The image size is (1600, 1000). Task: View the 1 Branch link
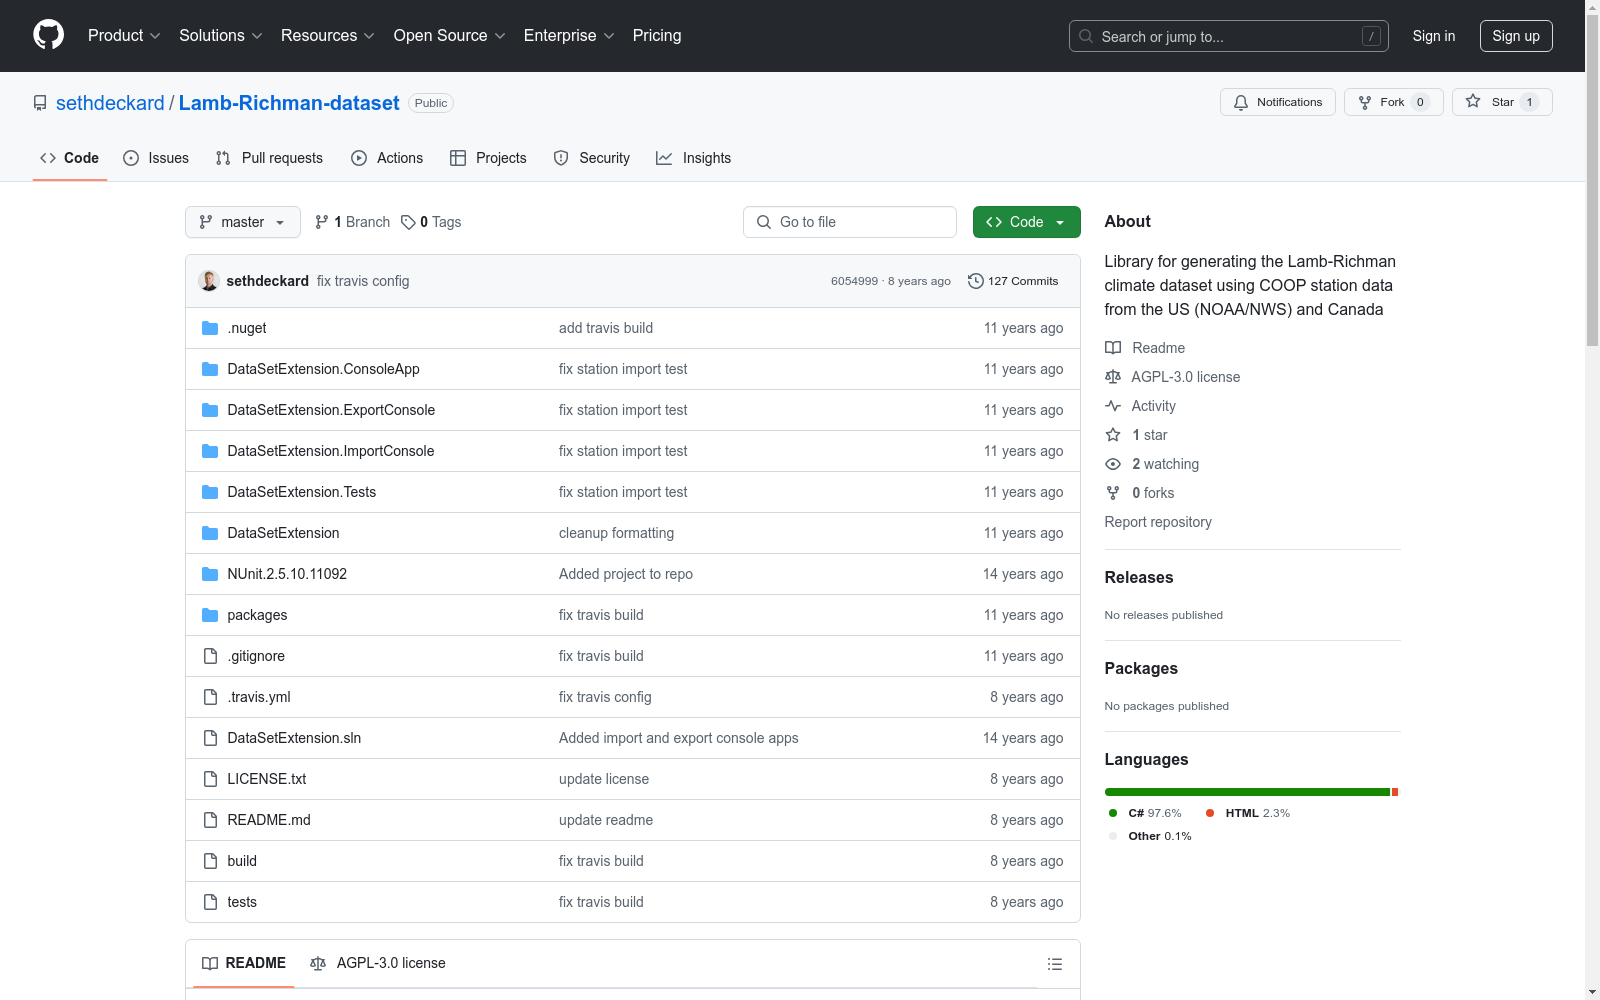click(x=352, y=222)
